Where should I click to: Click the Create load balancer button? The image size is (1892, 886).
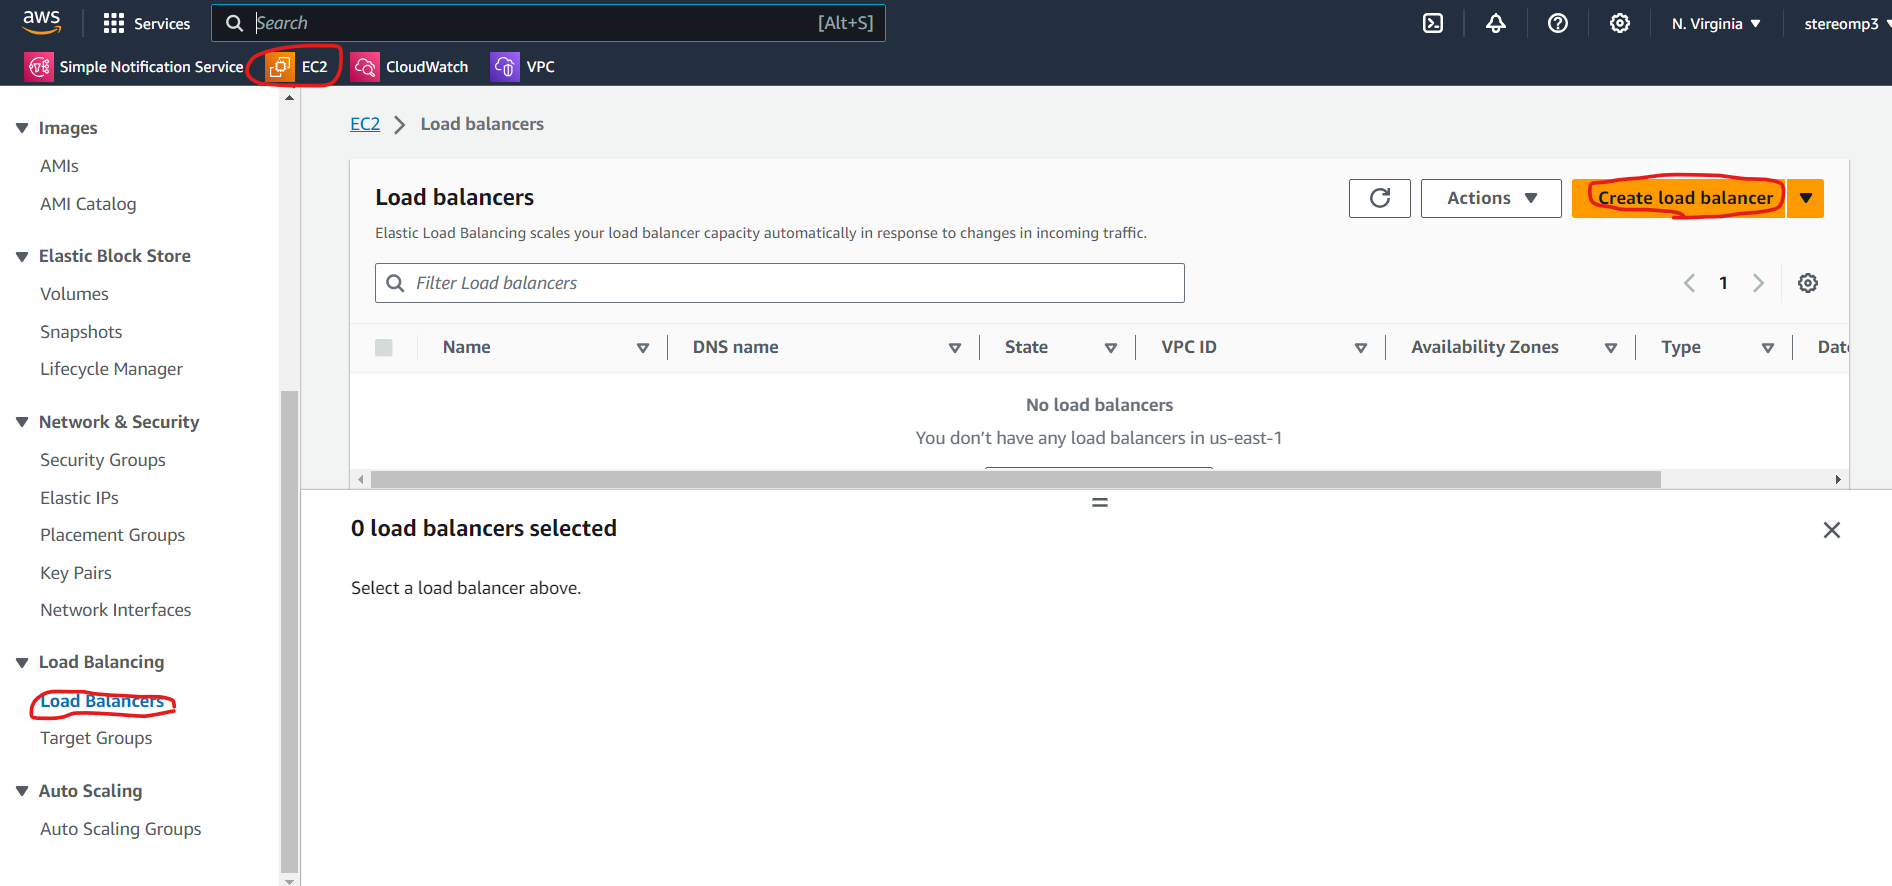(1679, 198)
